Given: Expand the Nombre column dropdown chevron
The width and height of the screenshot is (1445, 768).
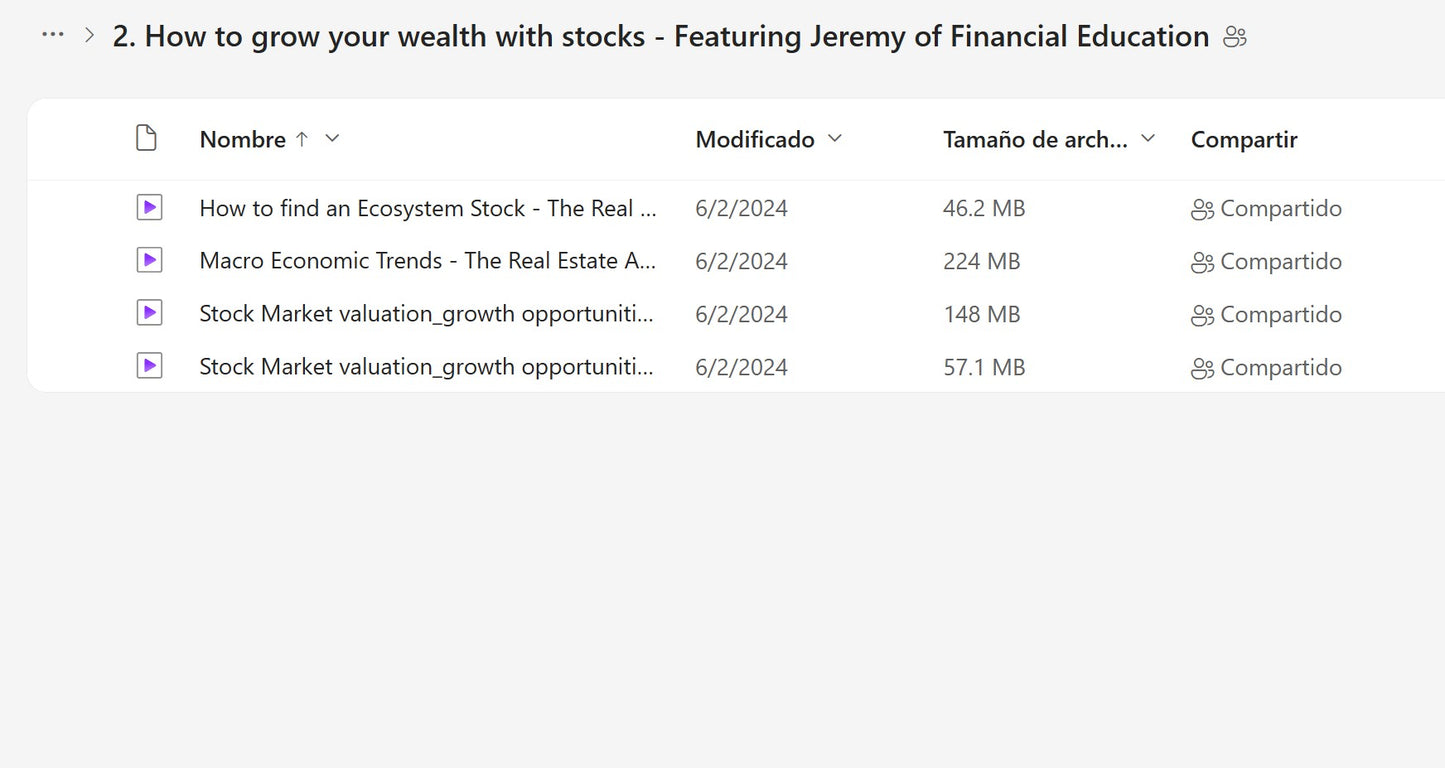Looking at the screenshot, I should (333, 139).
